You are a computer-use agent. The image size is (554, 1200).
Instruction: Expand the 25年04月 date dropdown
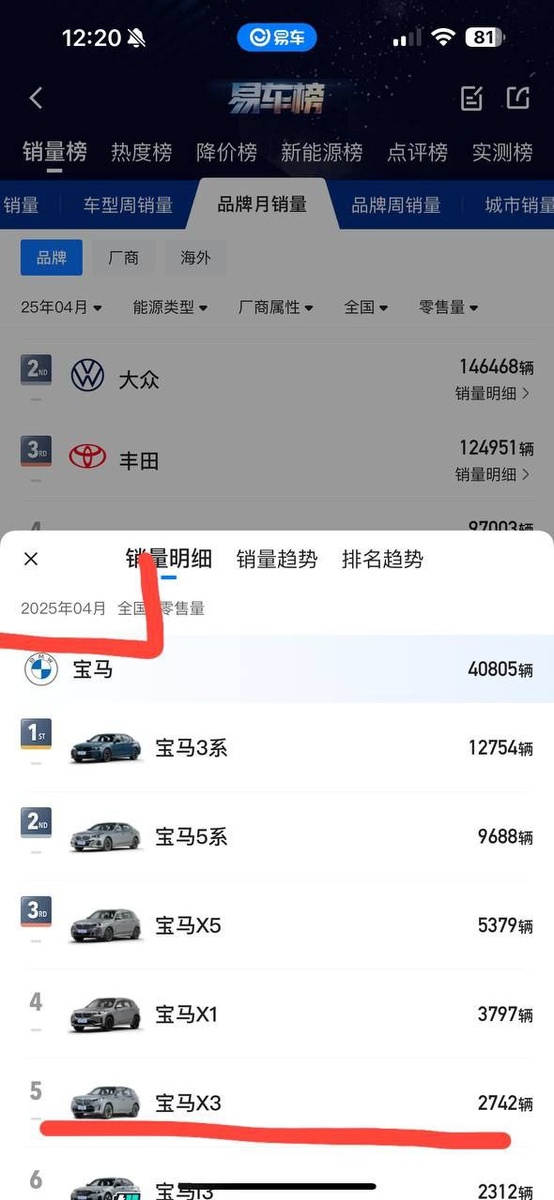(x=61, y=307)
